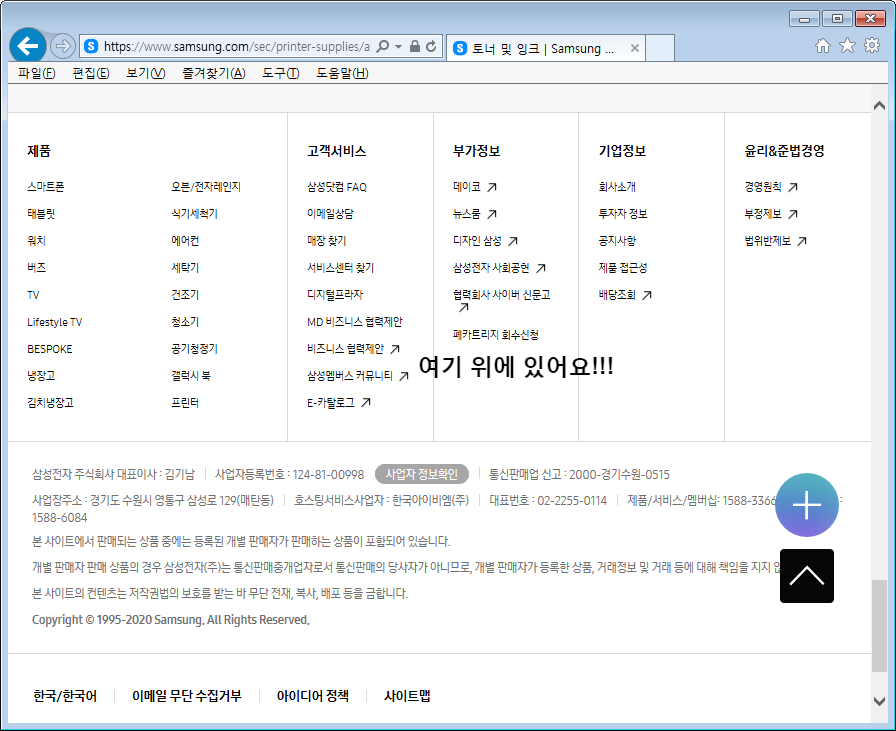This screenshot has height=731, width=896.
Task: Click the browser Back arrow button
Action: click(x=27, y=46)
